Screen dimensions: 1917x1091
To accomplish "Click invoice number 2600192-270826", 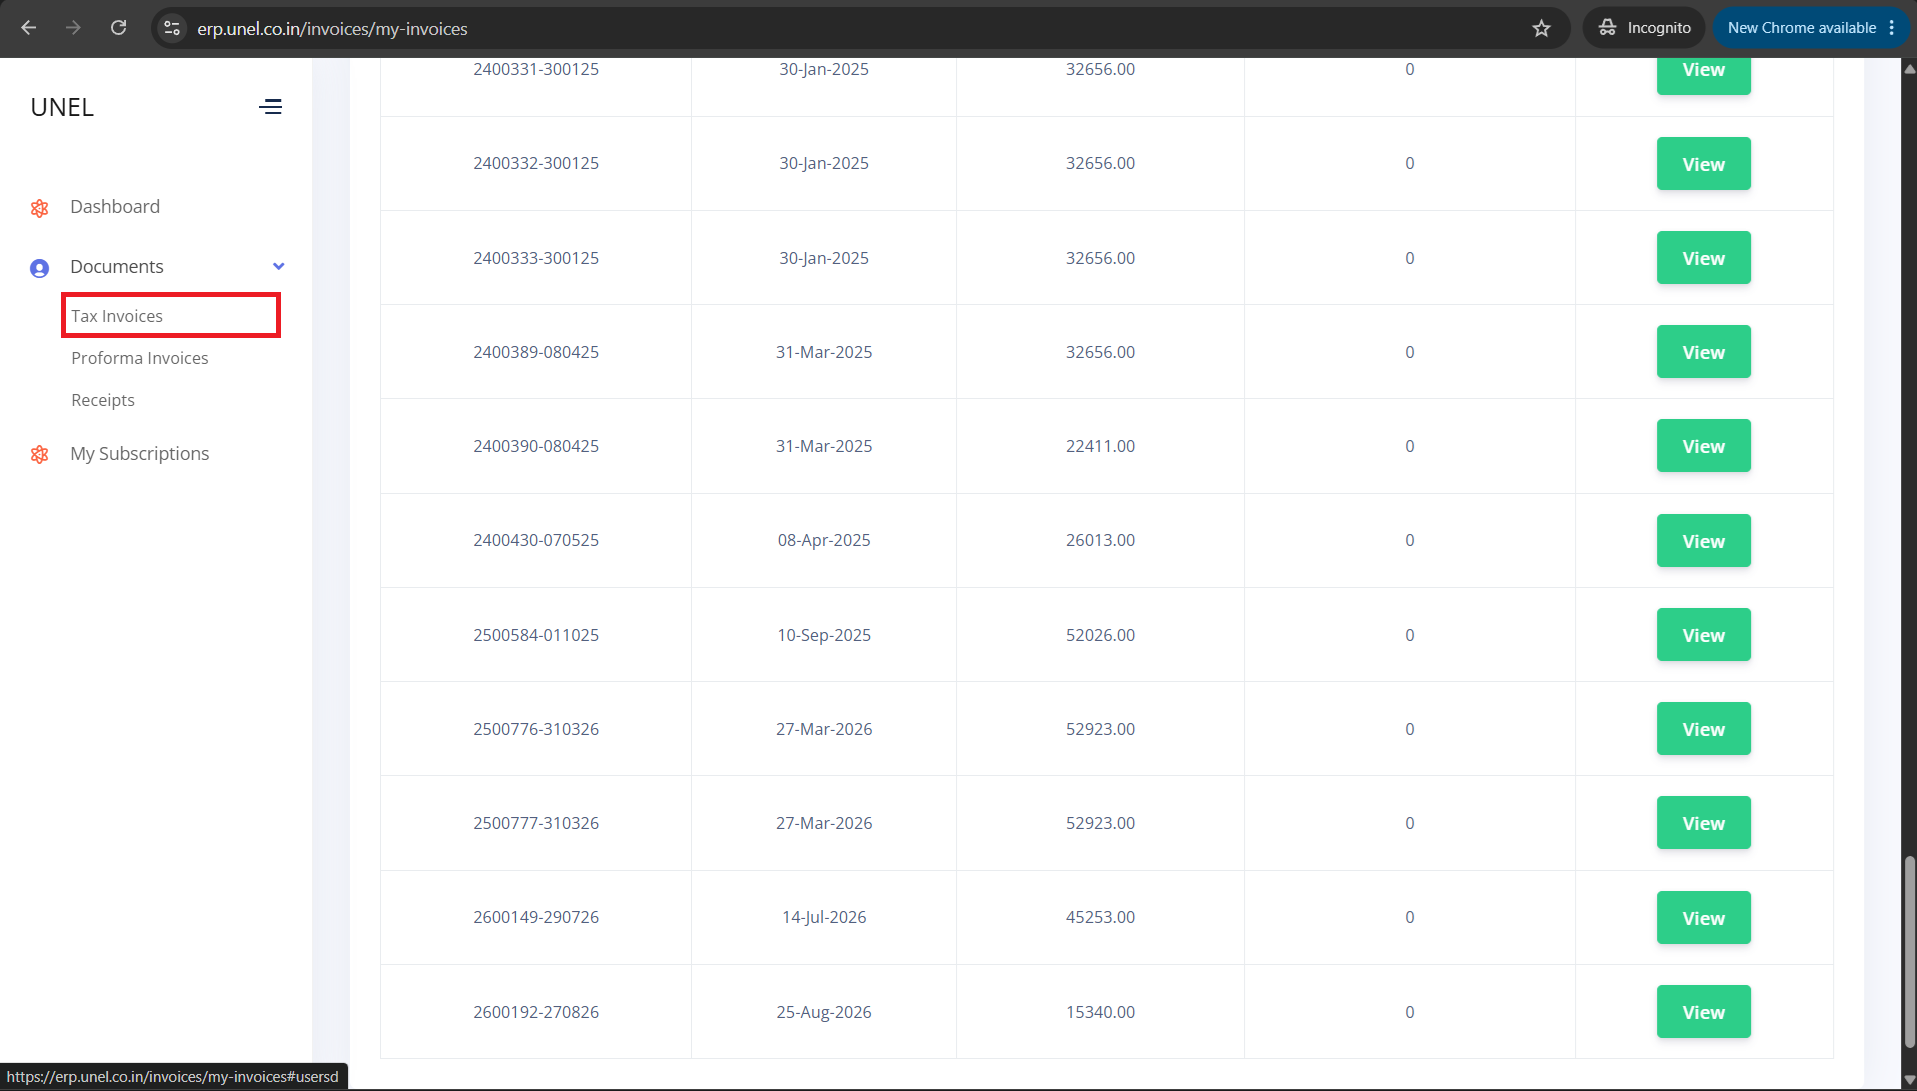I will (x=536, y=1012).
